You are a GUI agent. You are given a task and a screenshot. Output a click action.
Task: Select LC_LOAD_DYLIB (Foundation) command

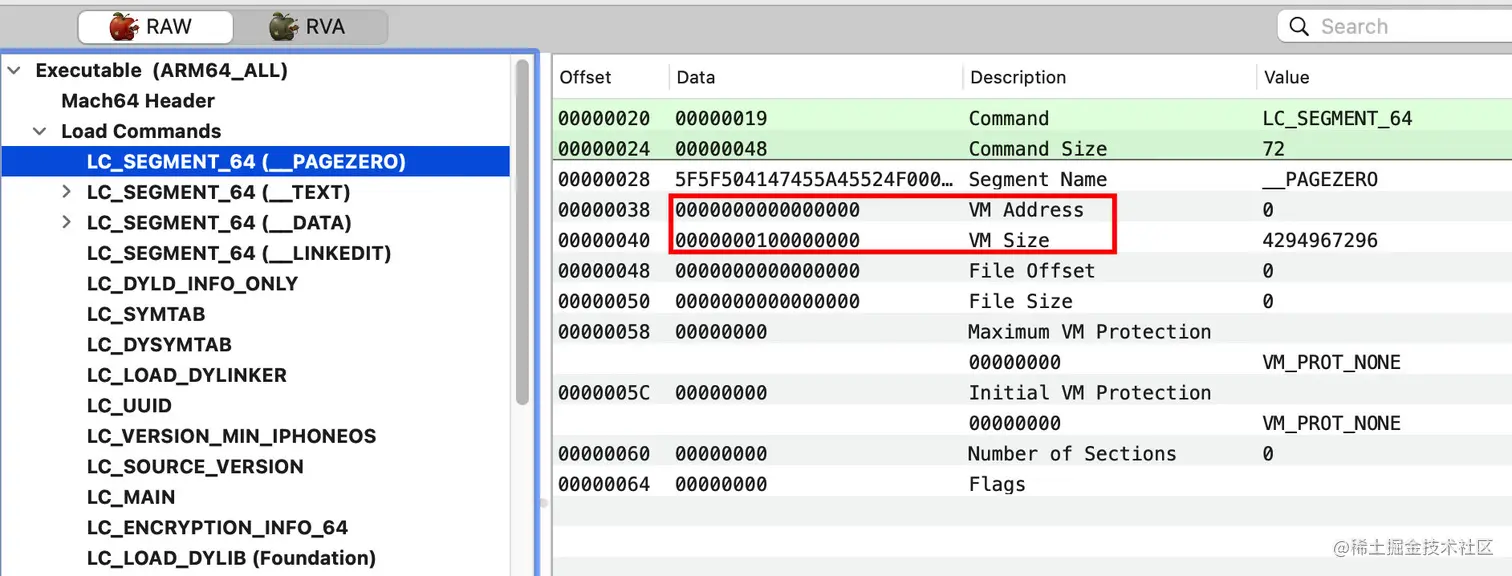231,558
